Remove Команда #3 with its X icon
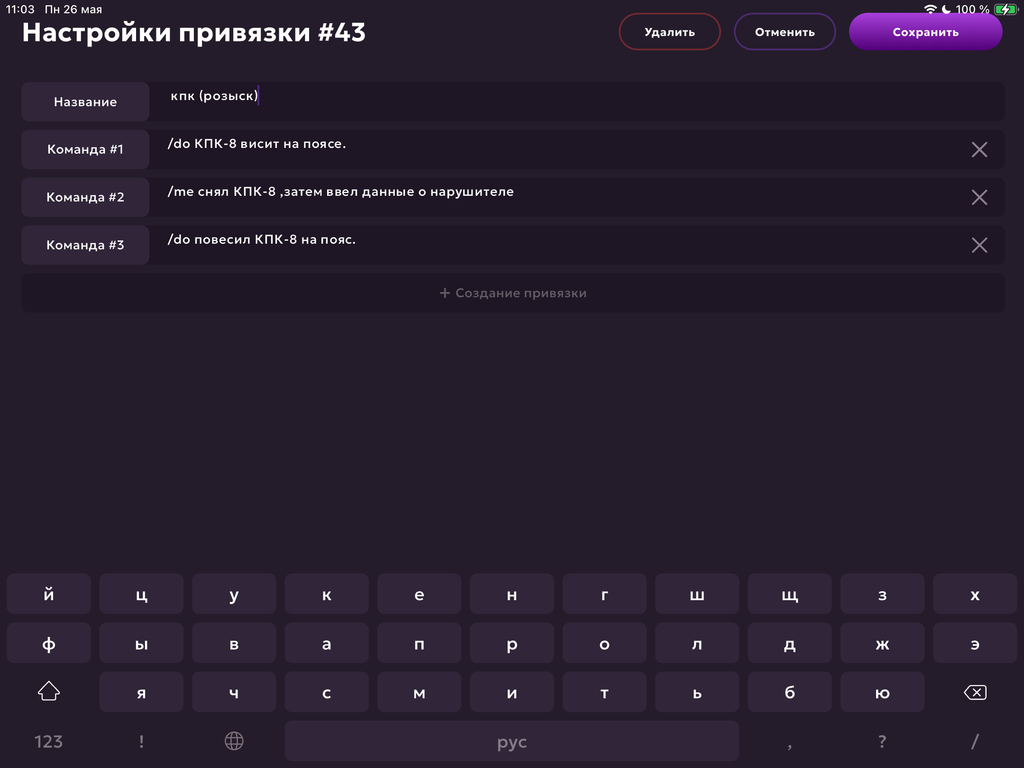Image resolution: width=1024 pixels, height=768 pixels. pyautogui.click(x=979, y=245)
